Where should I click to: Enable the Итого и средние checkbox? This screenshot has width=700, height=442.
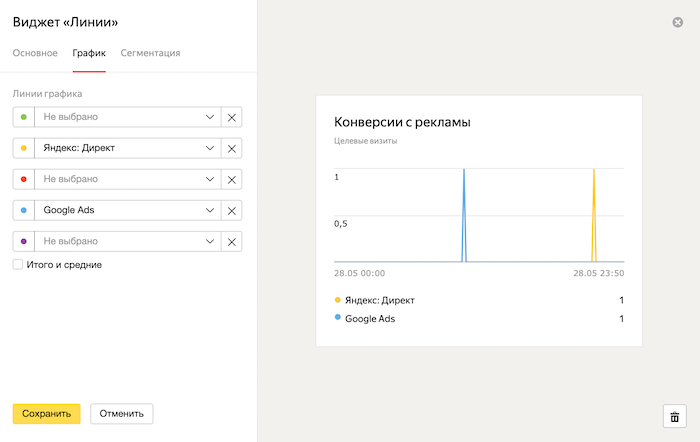tap(18, 265)
